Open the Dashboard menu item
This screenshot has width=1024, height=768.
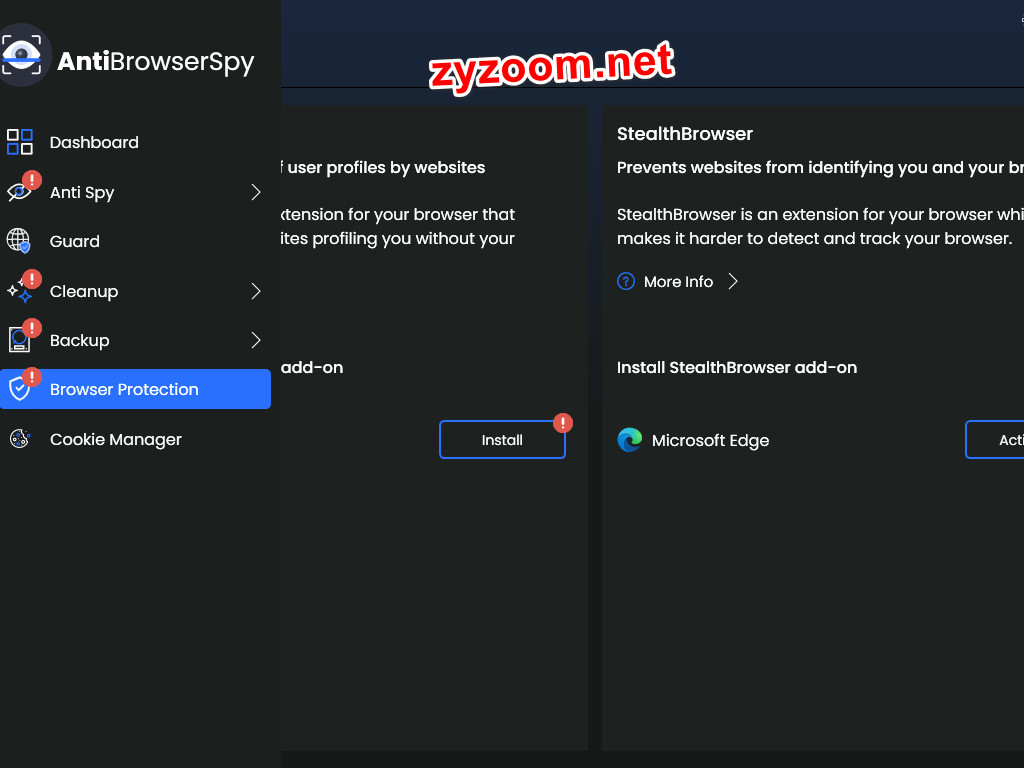(135, 142)
